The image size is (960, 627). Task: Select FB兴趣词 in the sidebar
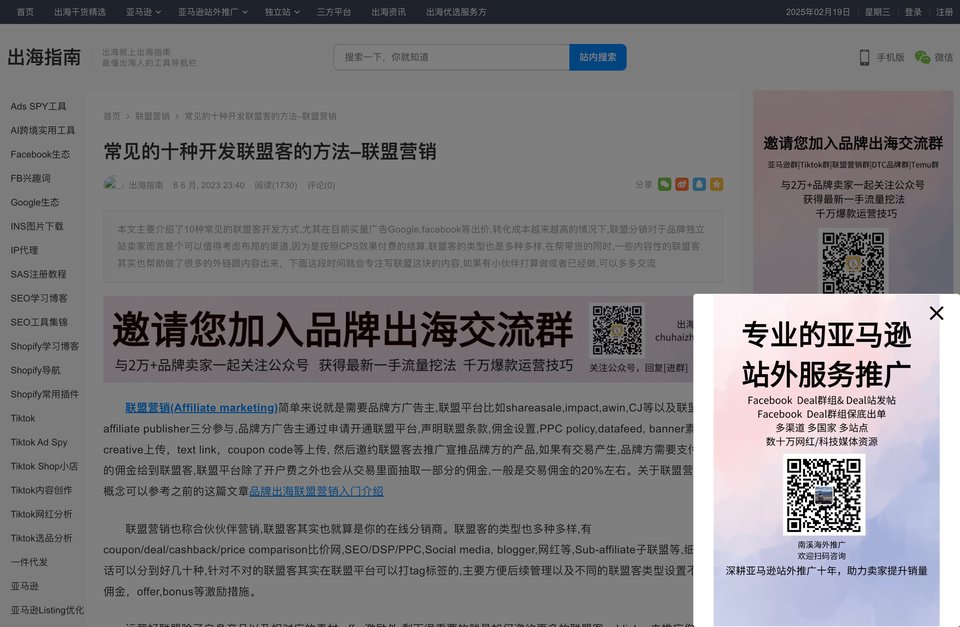click(31, 178)
